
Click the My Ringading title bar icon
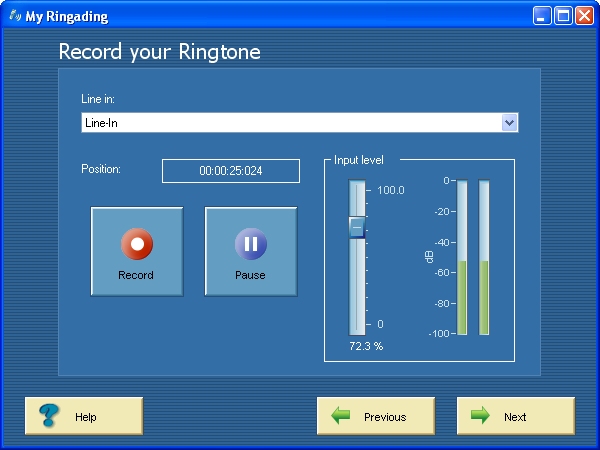(x=15, y=16)
